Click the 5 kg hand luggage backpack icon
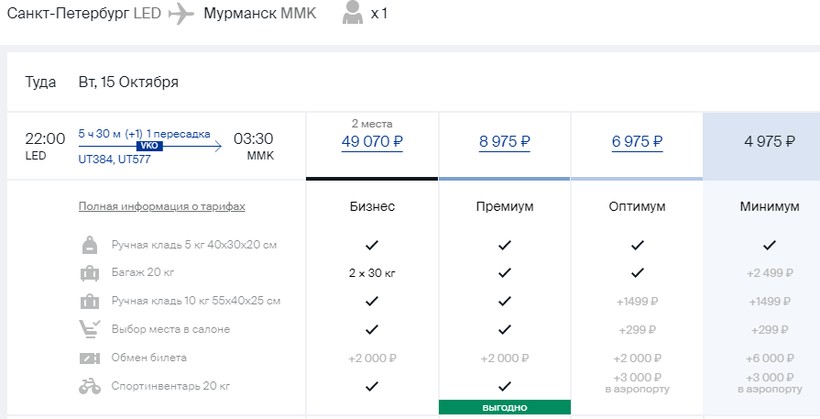This screenshot has height=419, width=820. coord(90,245)
